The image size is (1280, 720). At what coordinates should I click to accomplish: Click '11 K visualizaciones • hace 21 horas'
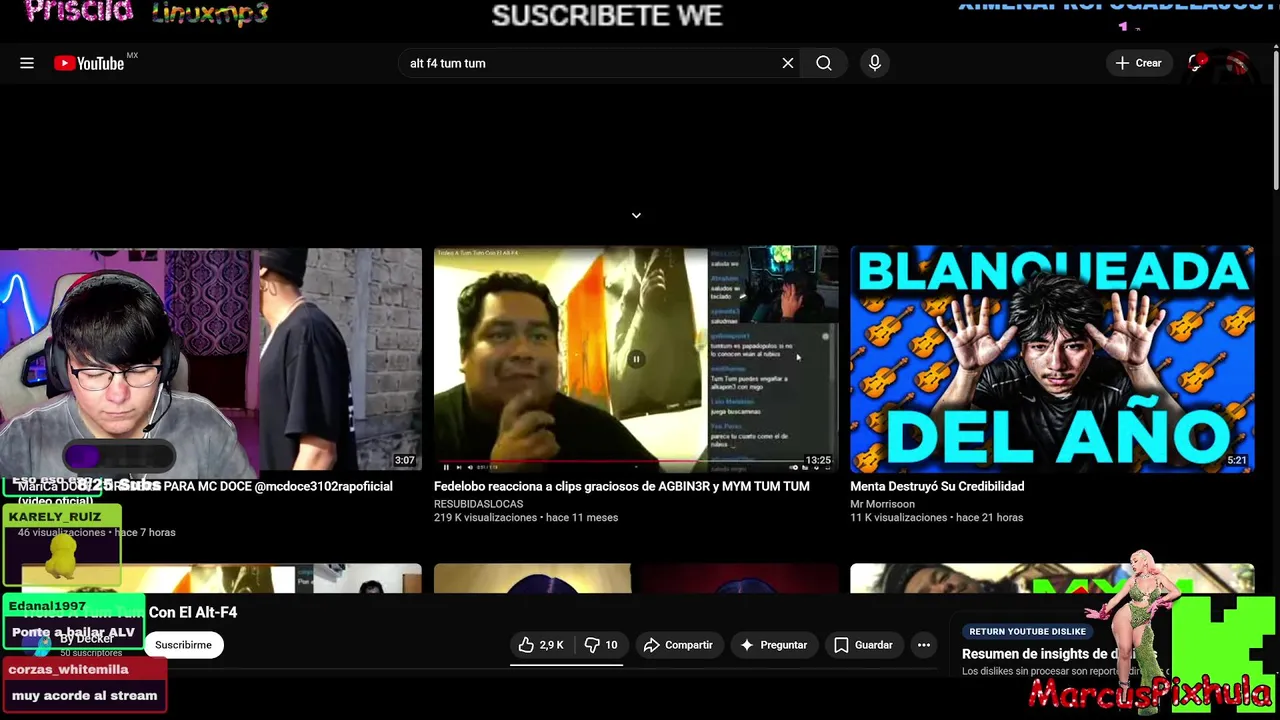936,517
